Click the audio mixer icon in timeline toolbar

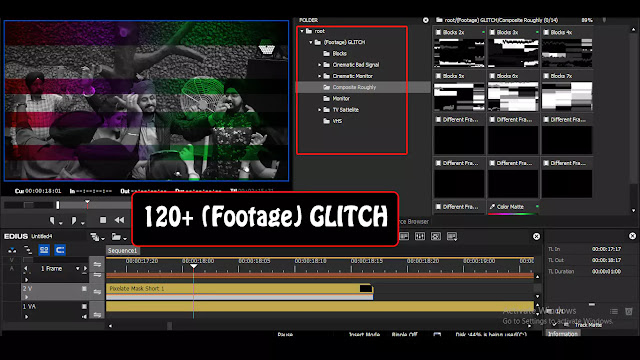coord(420,236)
